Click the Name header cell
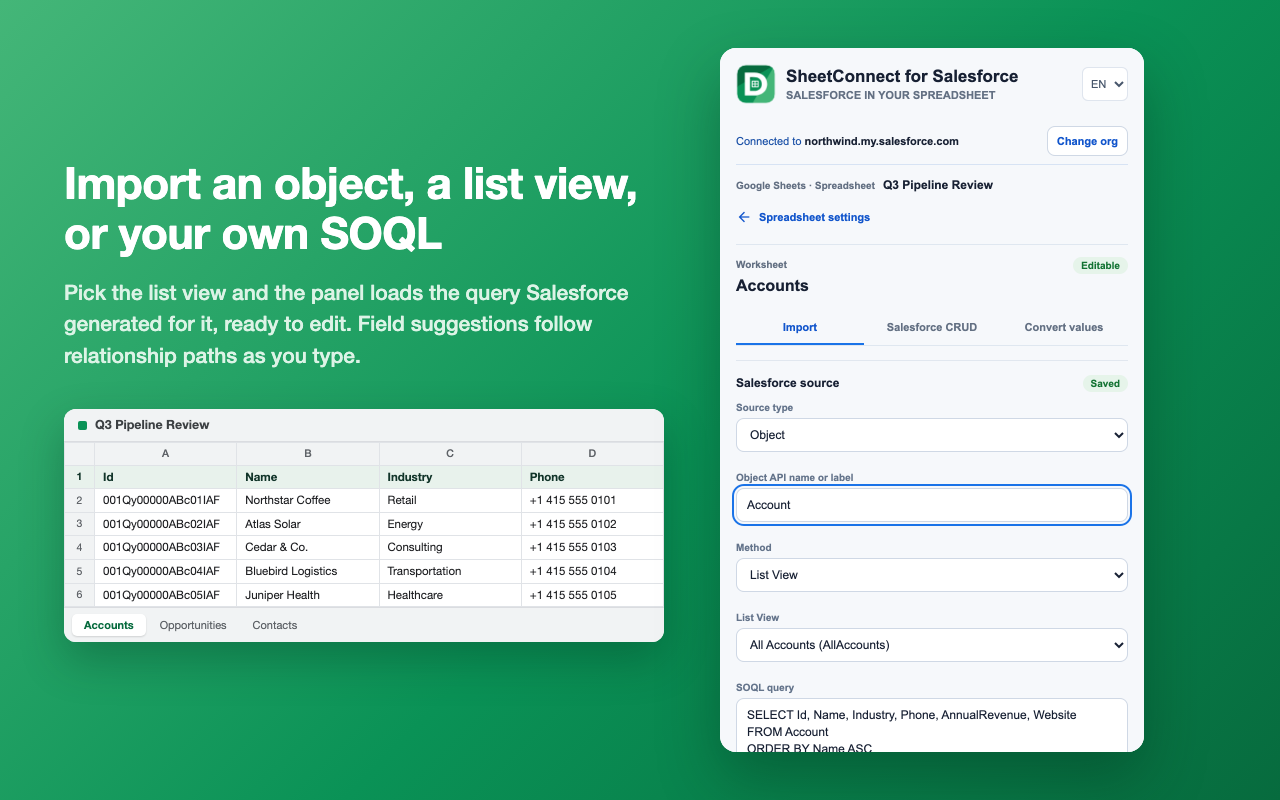This screenshot has height=800, width=1280. 308,477
